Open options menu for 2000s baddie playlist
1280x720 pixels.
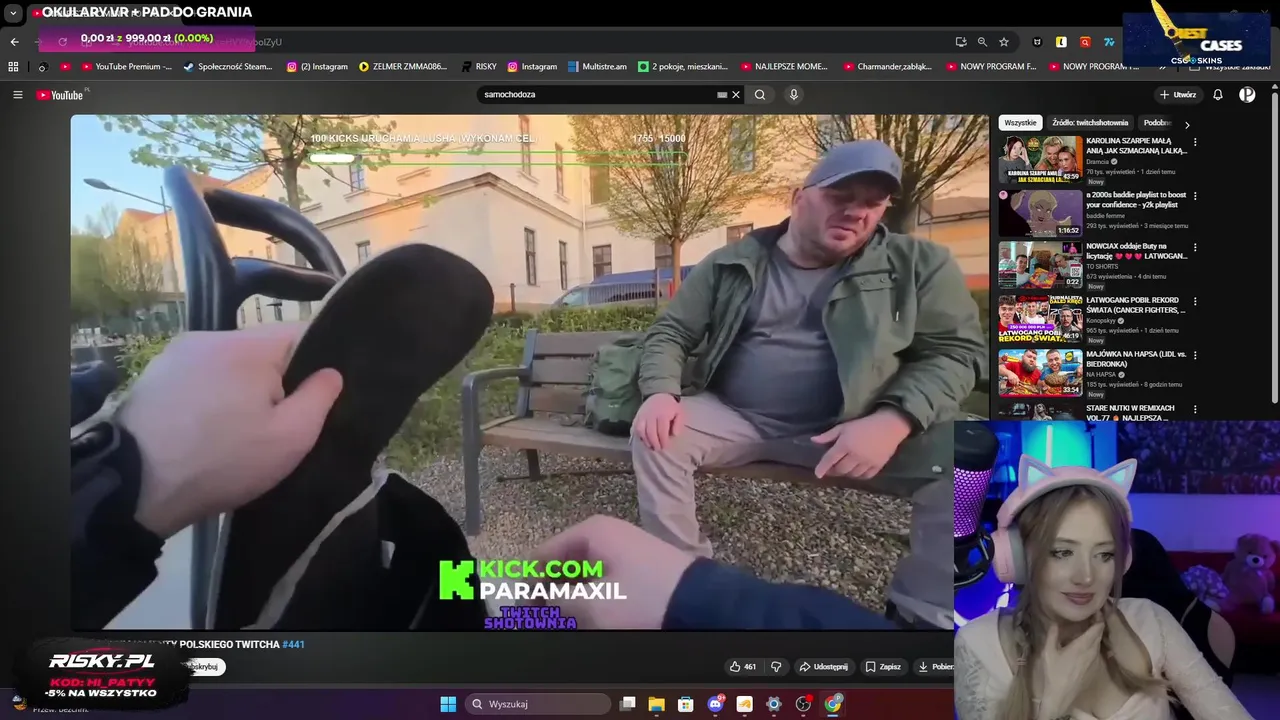click(x=1195, y=196)
